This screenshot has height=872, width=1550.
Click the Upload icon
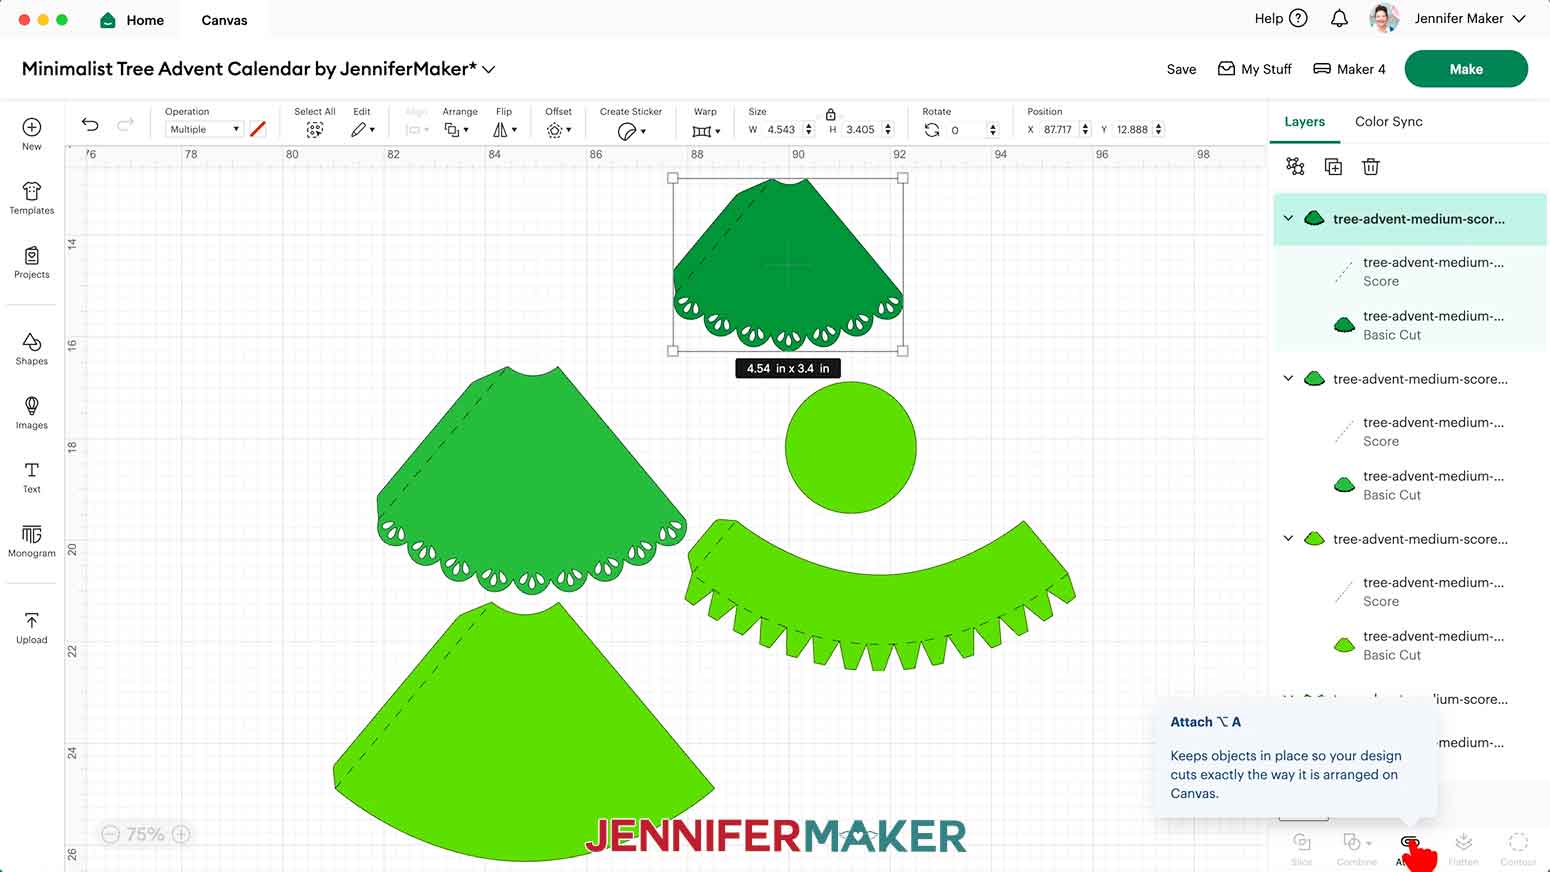32,628
